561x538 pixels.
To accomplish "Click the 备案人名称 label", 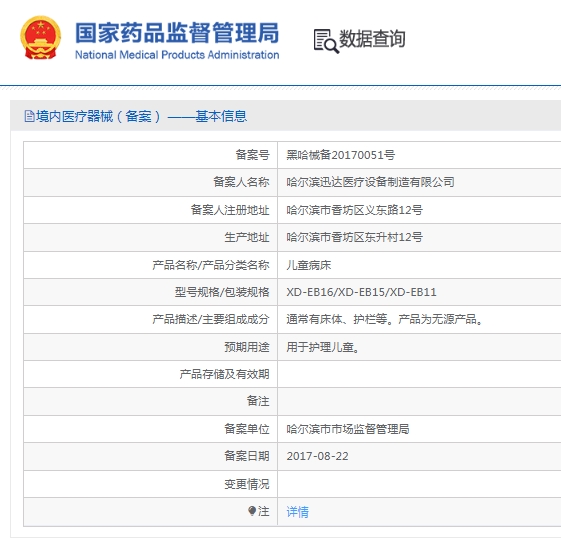I will pos(241,182).
